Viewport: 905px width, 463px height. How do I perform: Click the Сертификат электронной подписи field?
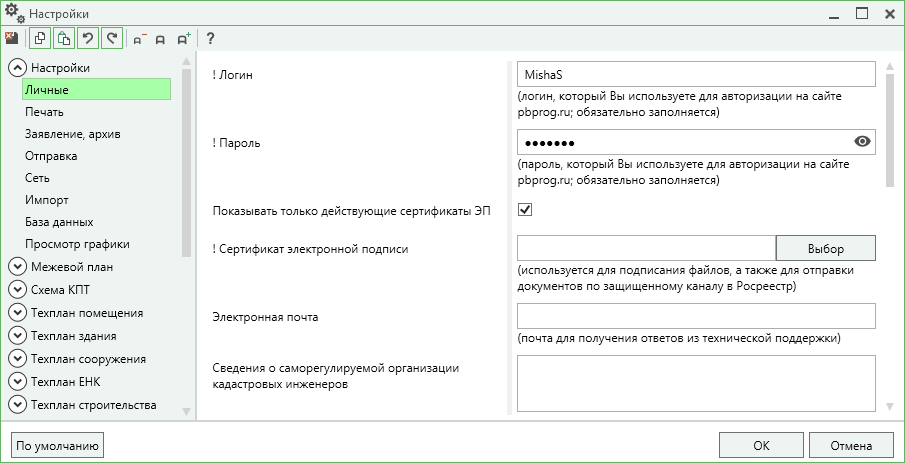pyautogui.click(x=646, y=248)
